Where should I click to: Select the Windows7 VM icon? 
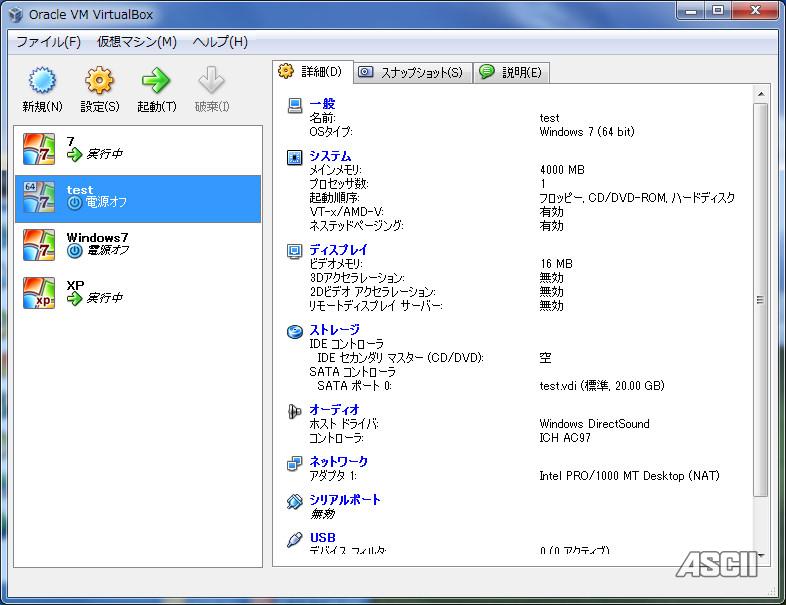point(39,245)
